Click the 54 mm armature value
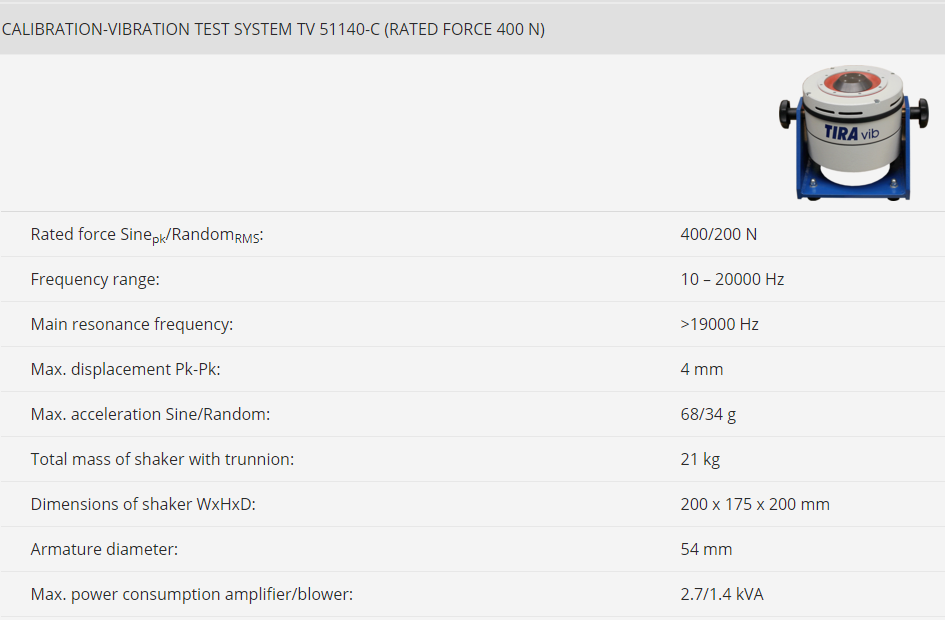The height and width of the screenshot is (620, 945). tap(706, 550)
